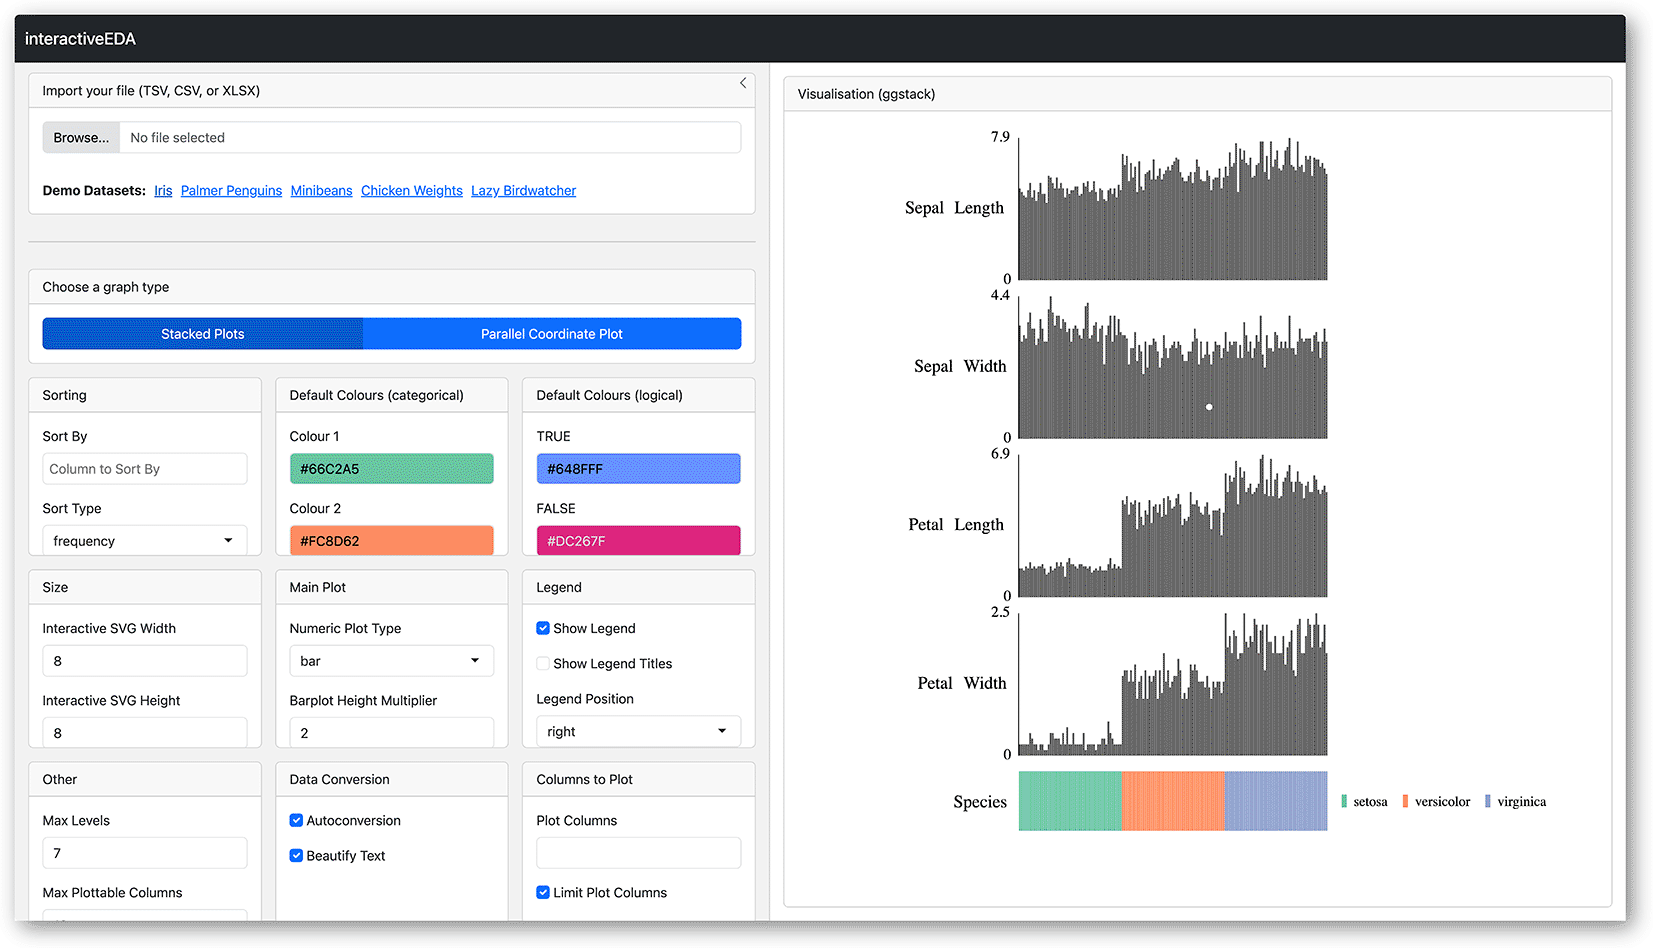Click the Browse... file button
This screenshot has width=1653, height=948.
click(81, 138)
